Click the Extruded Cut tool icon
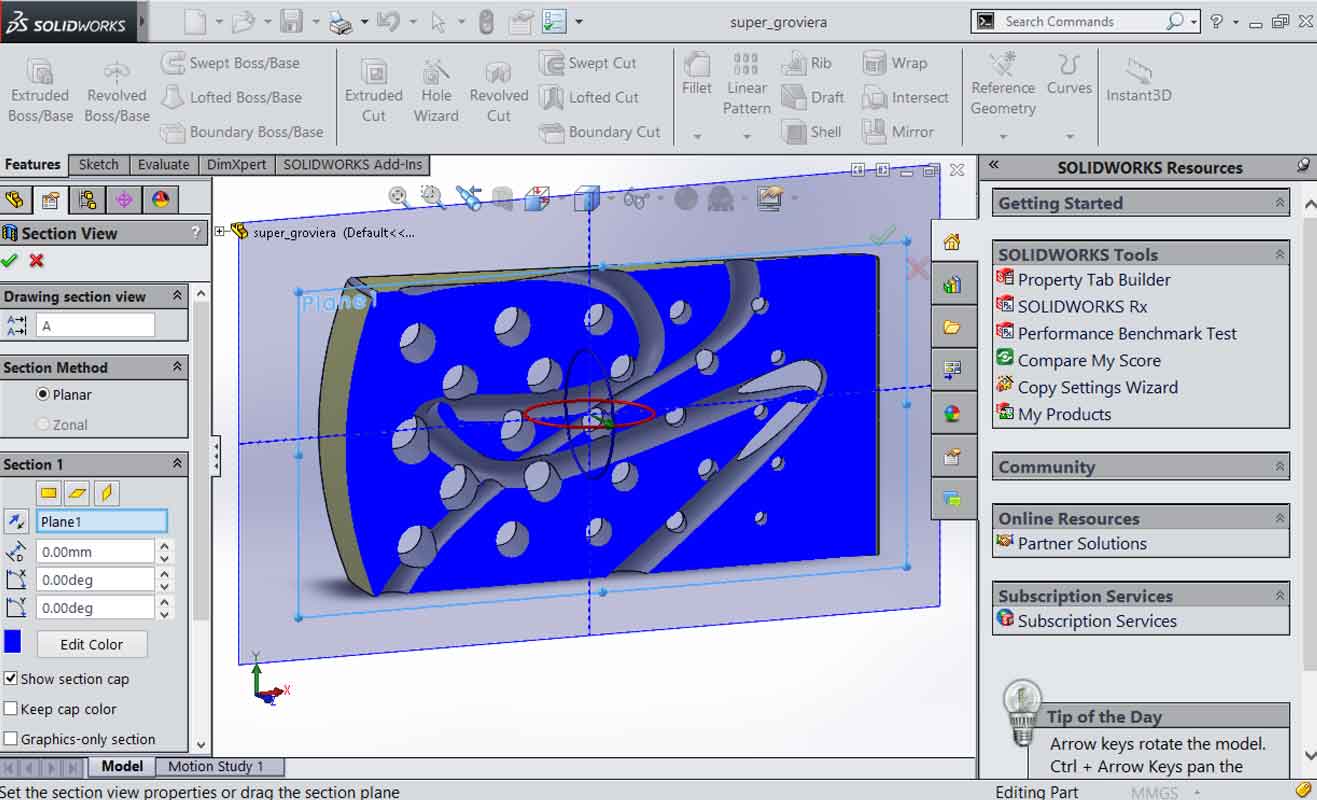Screen dimensions: 1317x800 [x=374, y=71]
